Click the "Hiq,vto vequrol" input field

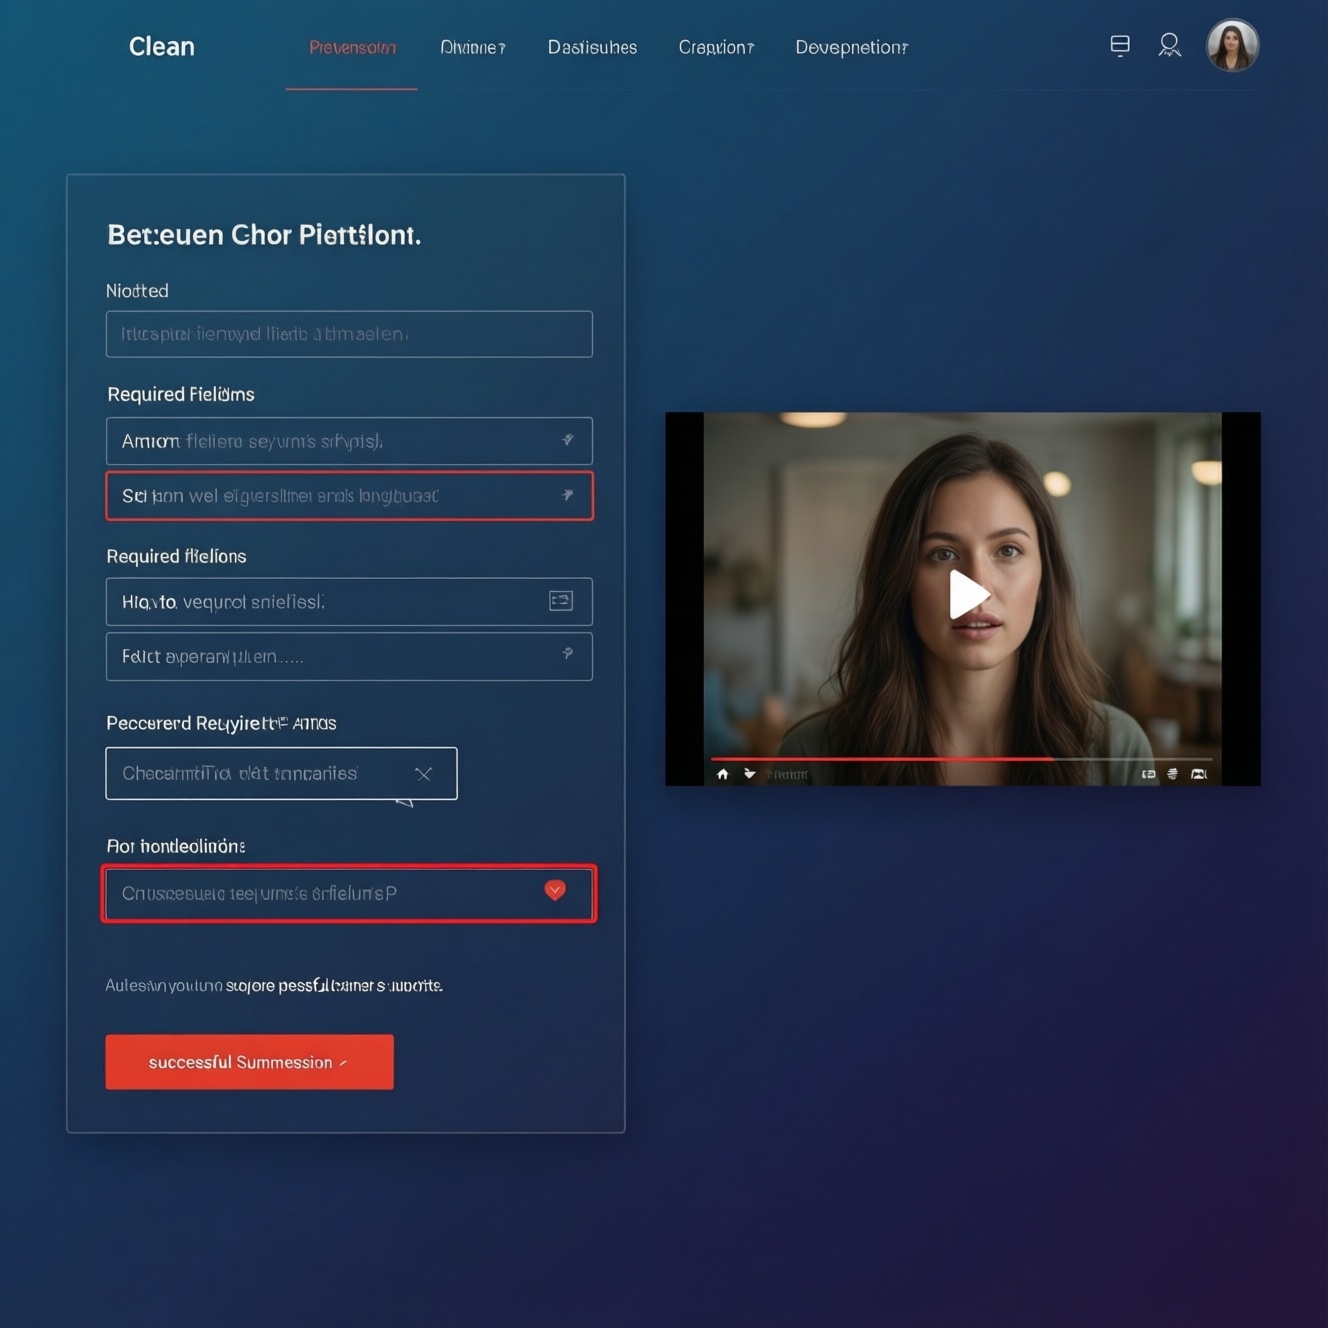[x=349, y=602]
